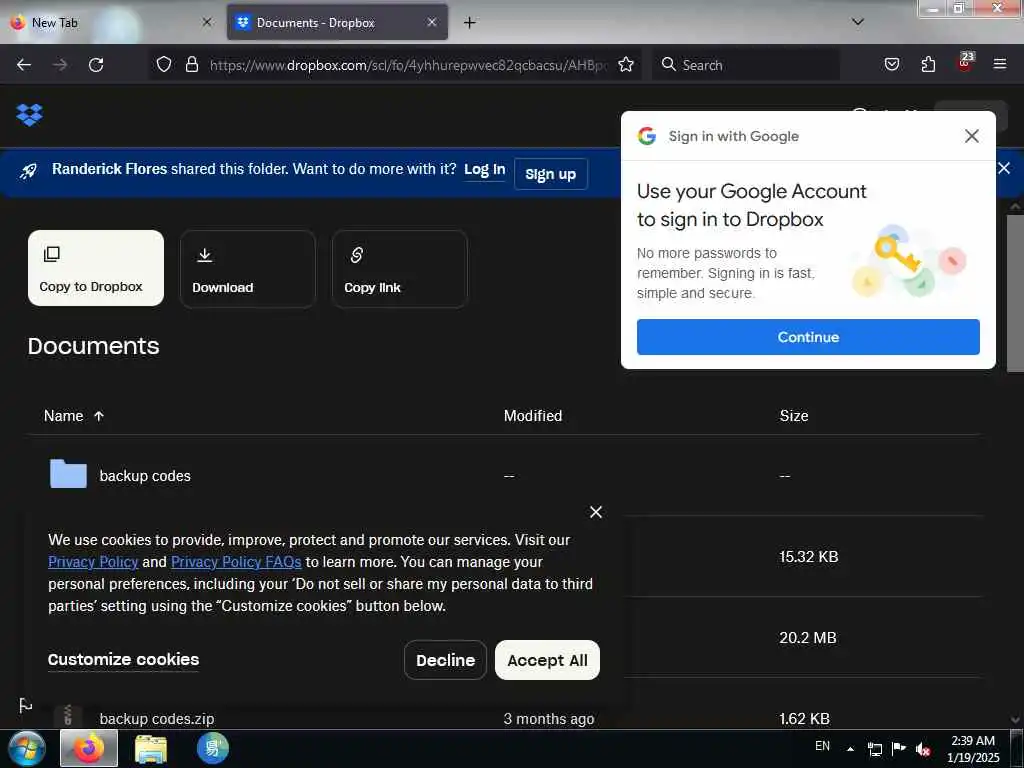Click the EN language indicator

(x=822, y=746)
